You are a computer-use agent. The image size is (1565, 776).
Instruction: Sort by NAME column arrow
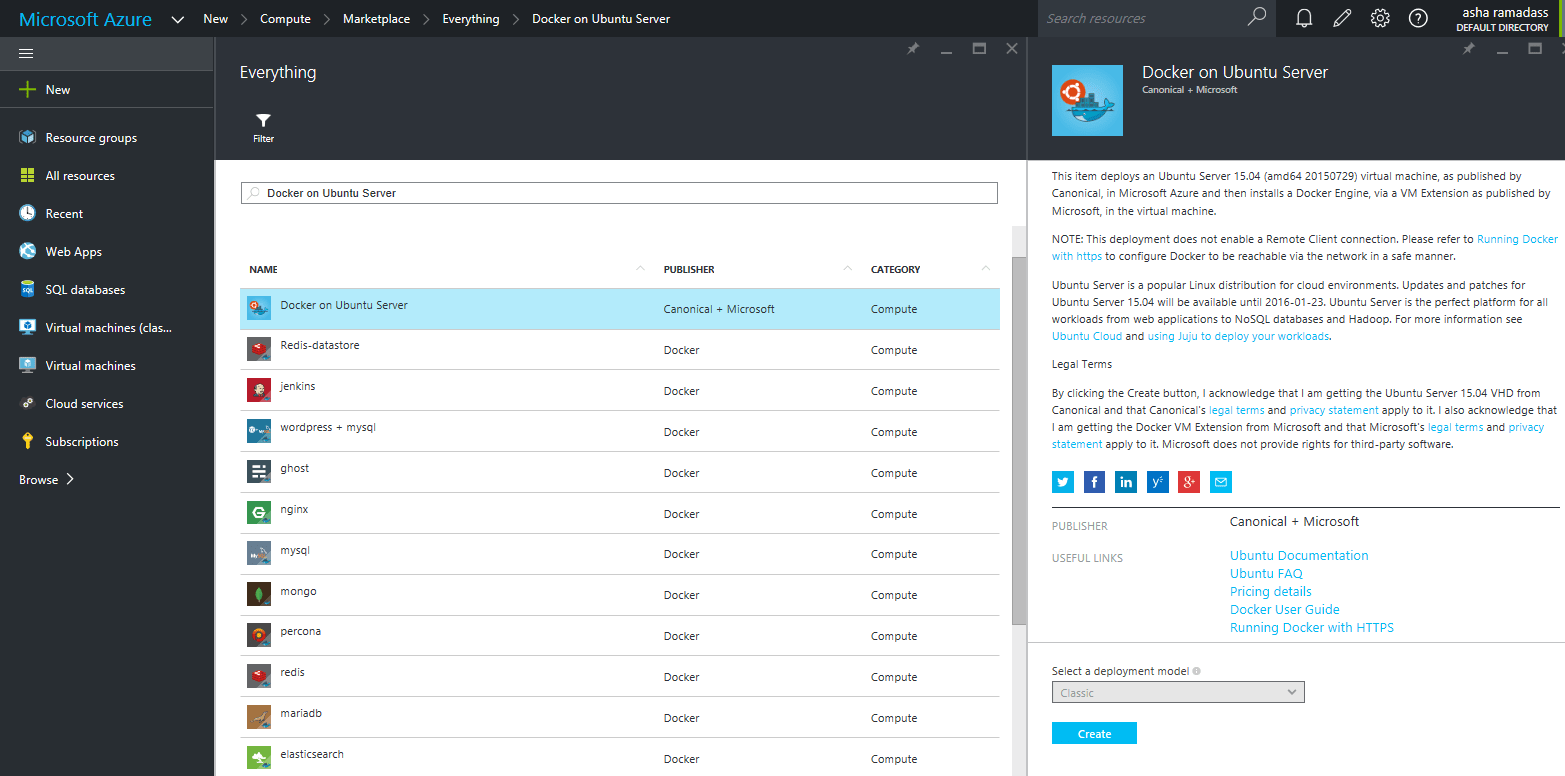[x=641, y=268]
